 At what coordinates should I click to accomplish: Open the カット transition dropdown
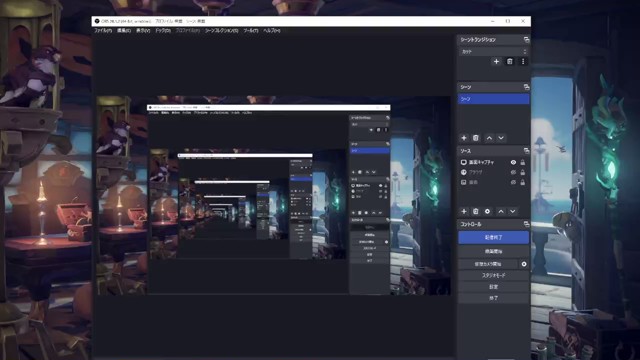point(493,51)
